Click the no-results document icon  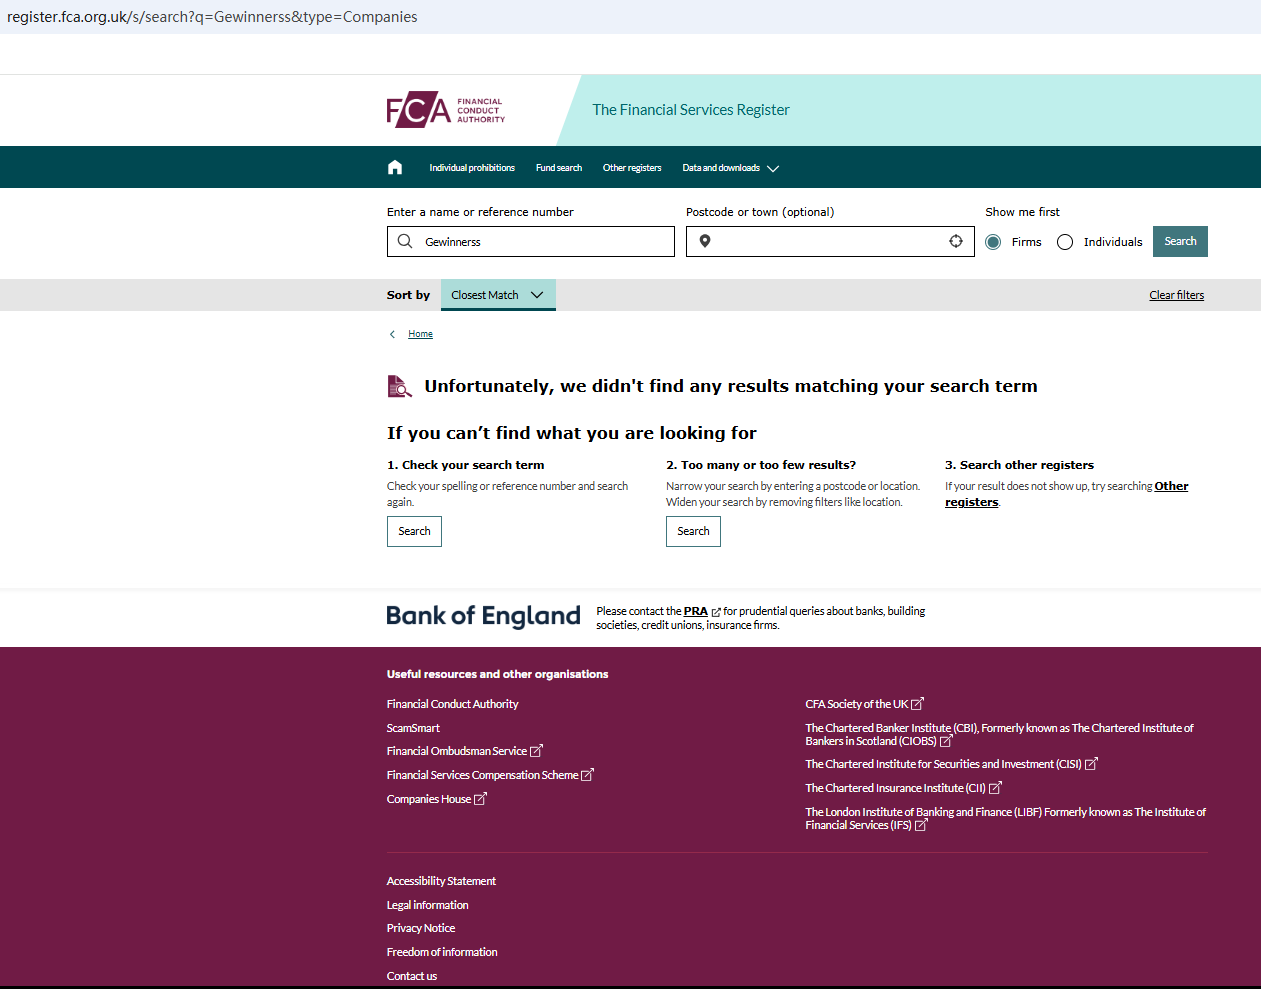pyautogui.click(x=399, y=386)
